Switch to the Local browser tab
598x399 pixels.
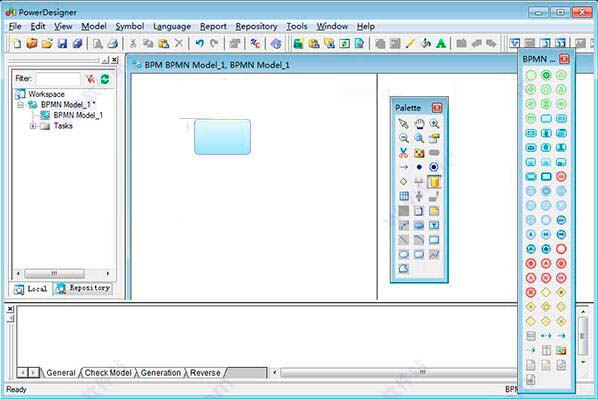[x=31, y=289]
